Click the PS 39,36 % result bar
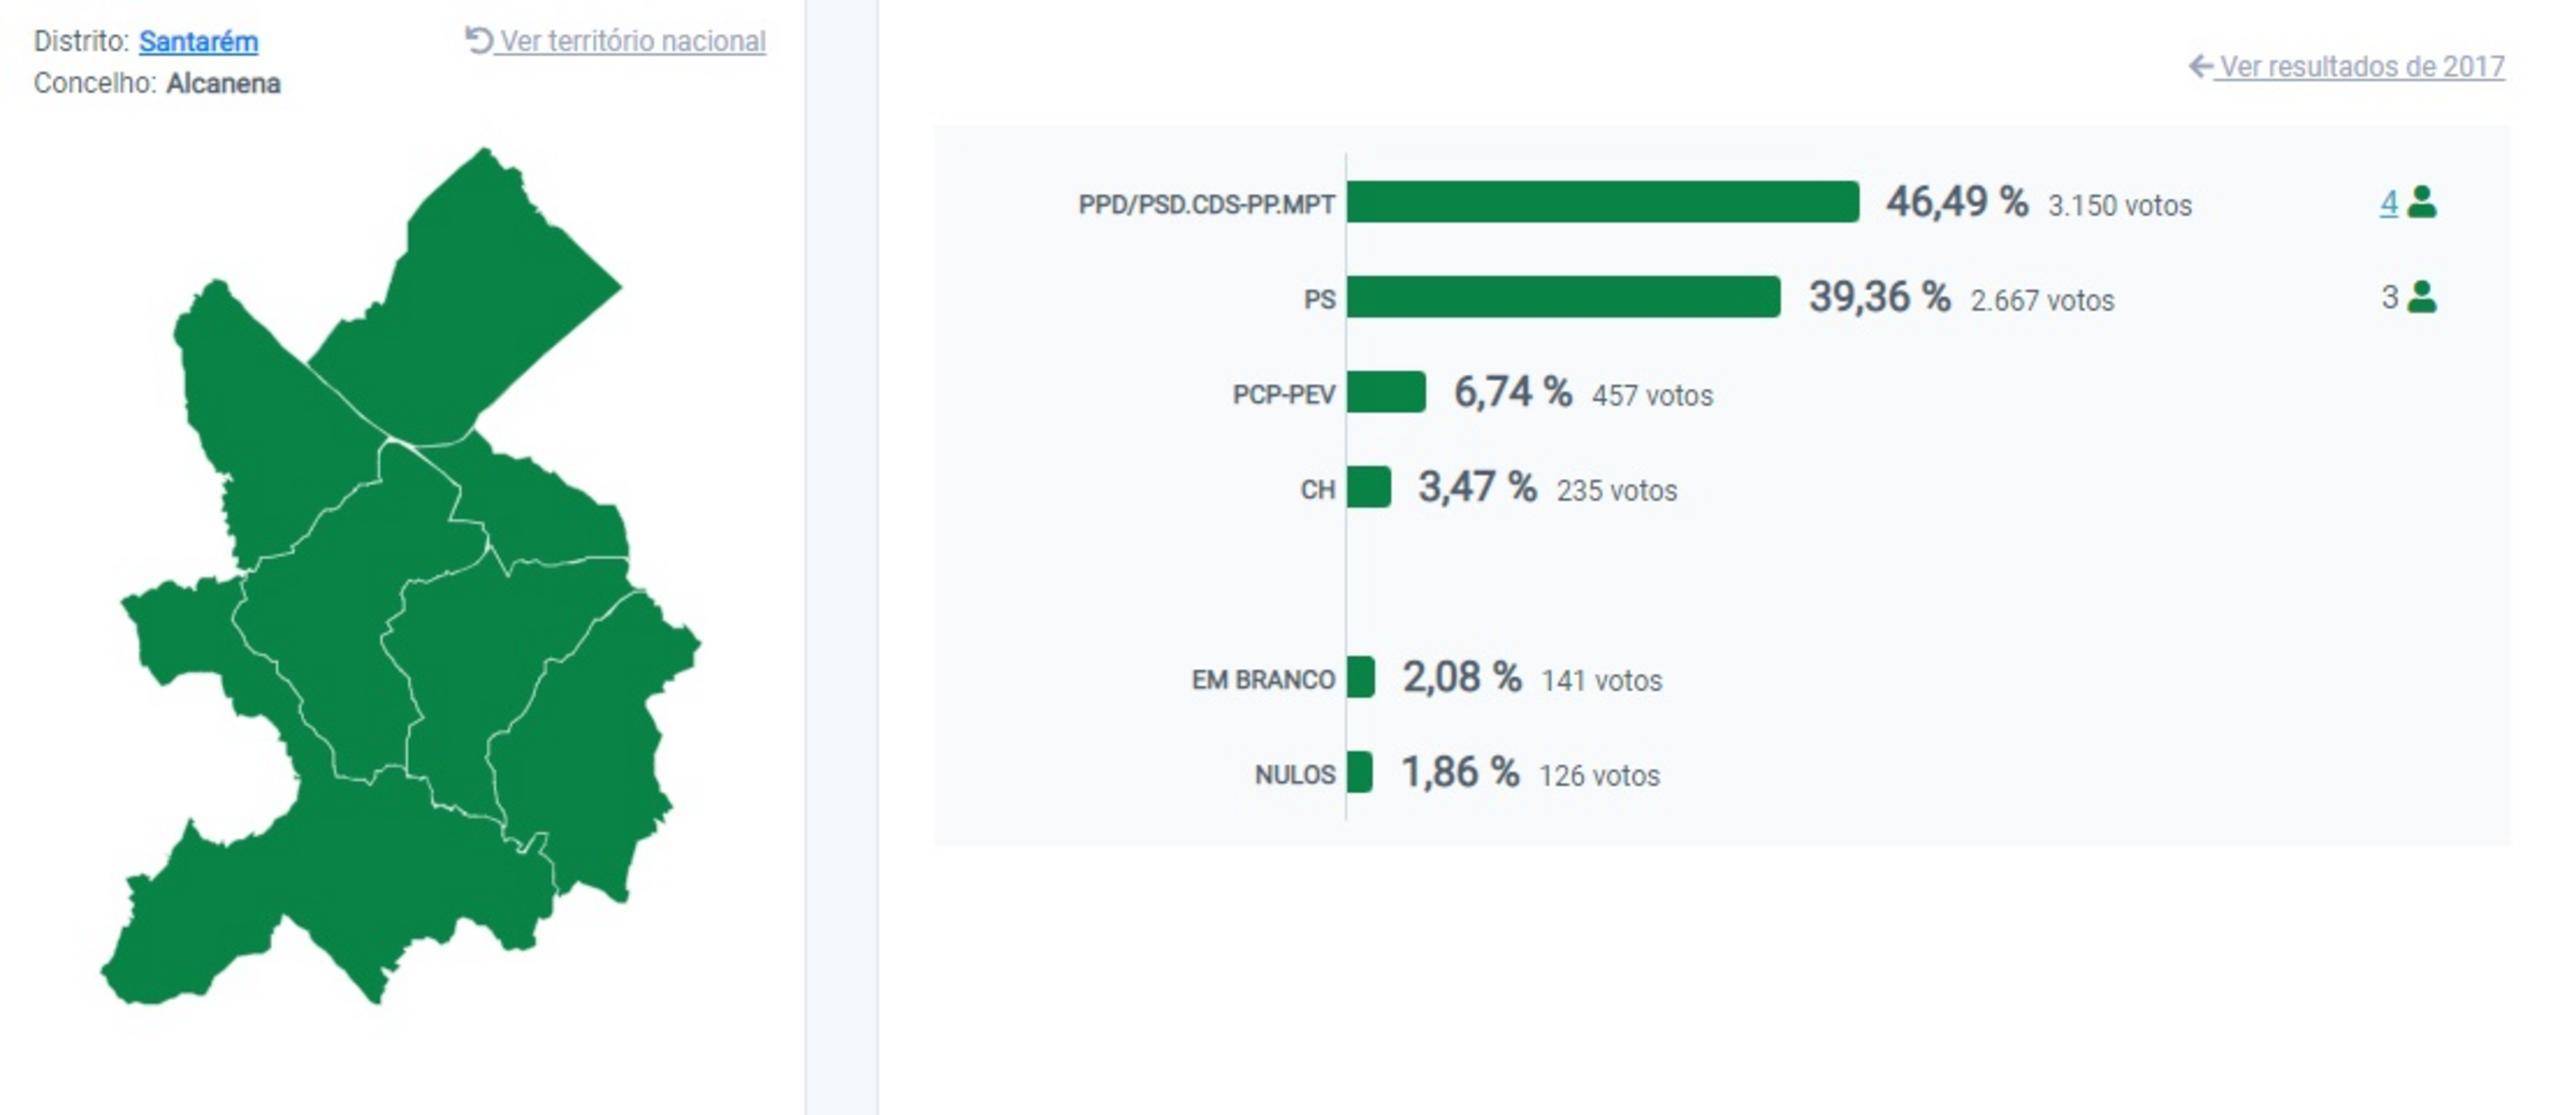Image resolution: width=2560 pixels, height=1115 pixels. [x=1563, y=297]
